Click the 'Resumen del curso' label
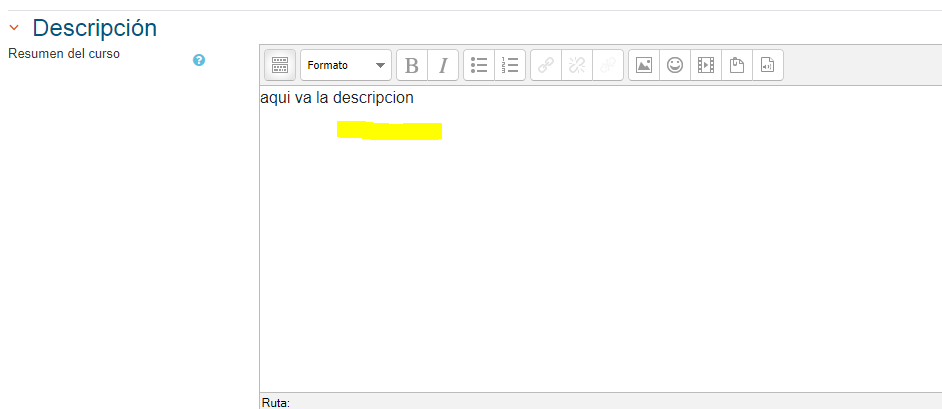The height and width of the screenshot is (409, 942). coord(64,53)
